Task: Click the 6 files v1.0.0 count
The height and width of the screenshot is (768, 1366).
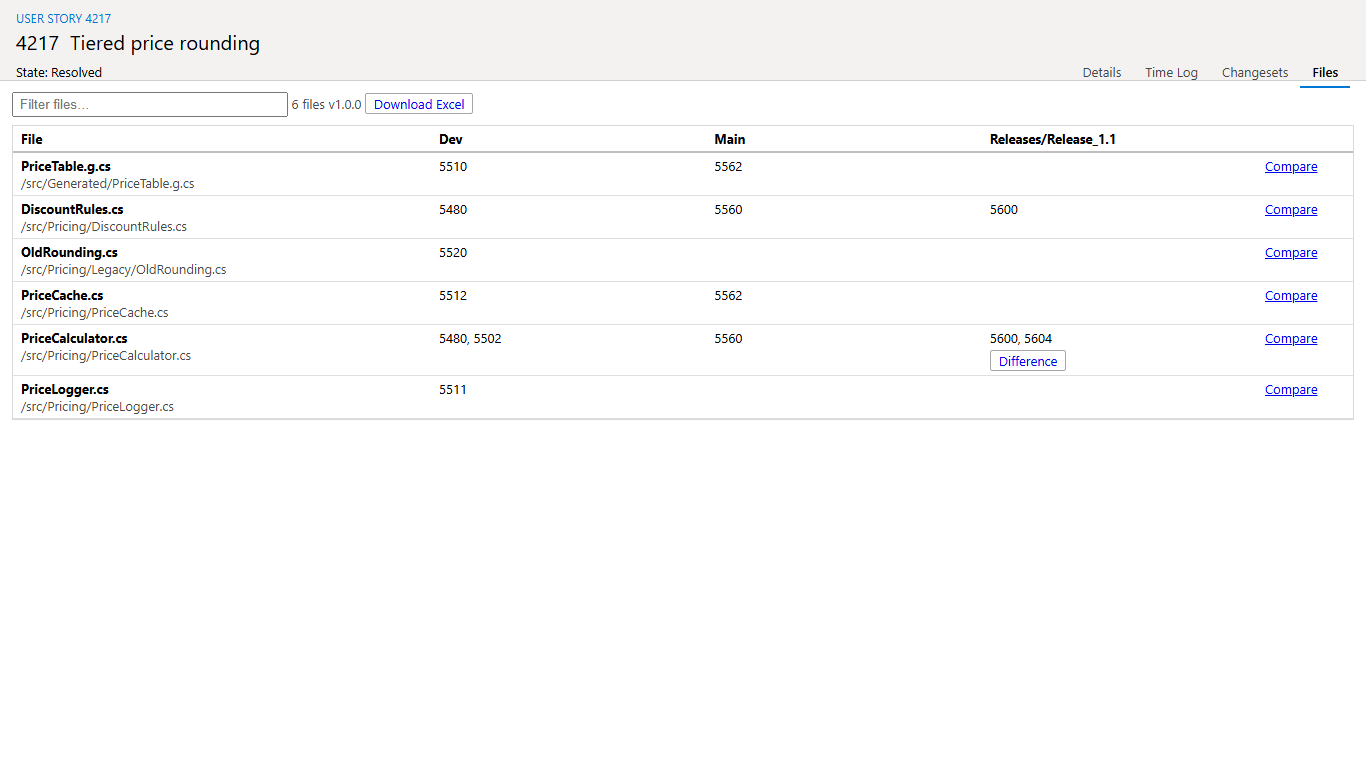Action: (326, 105)
